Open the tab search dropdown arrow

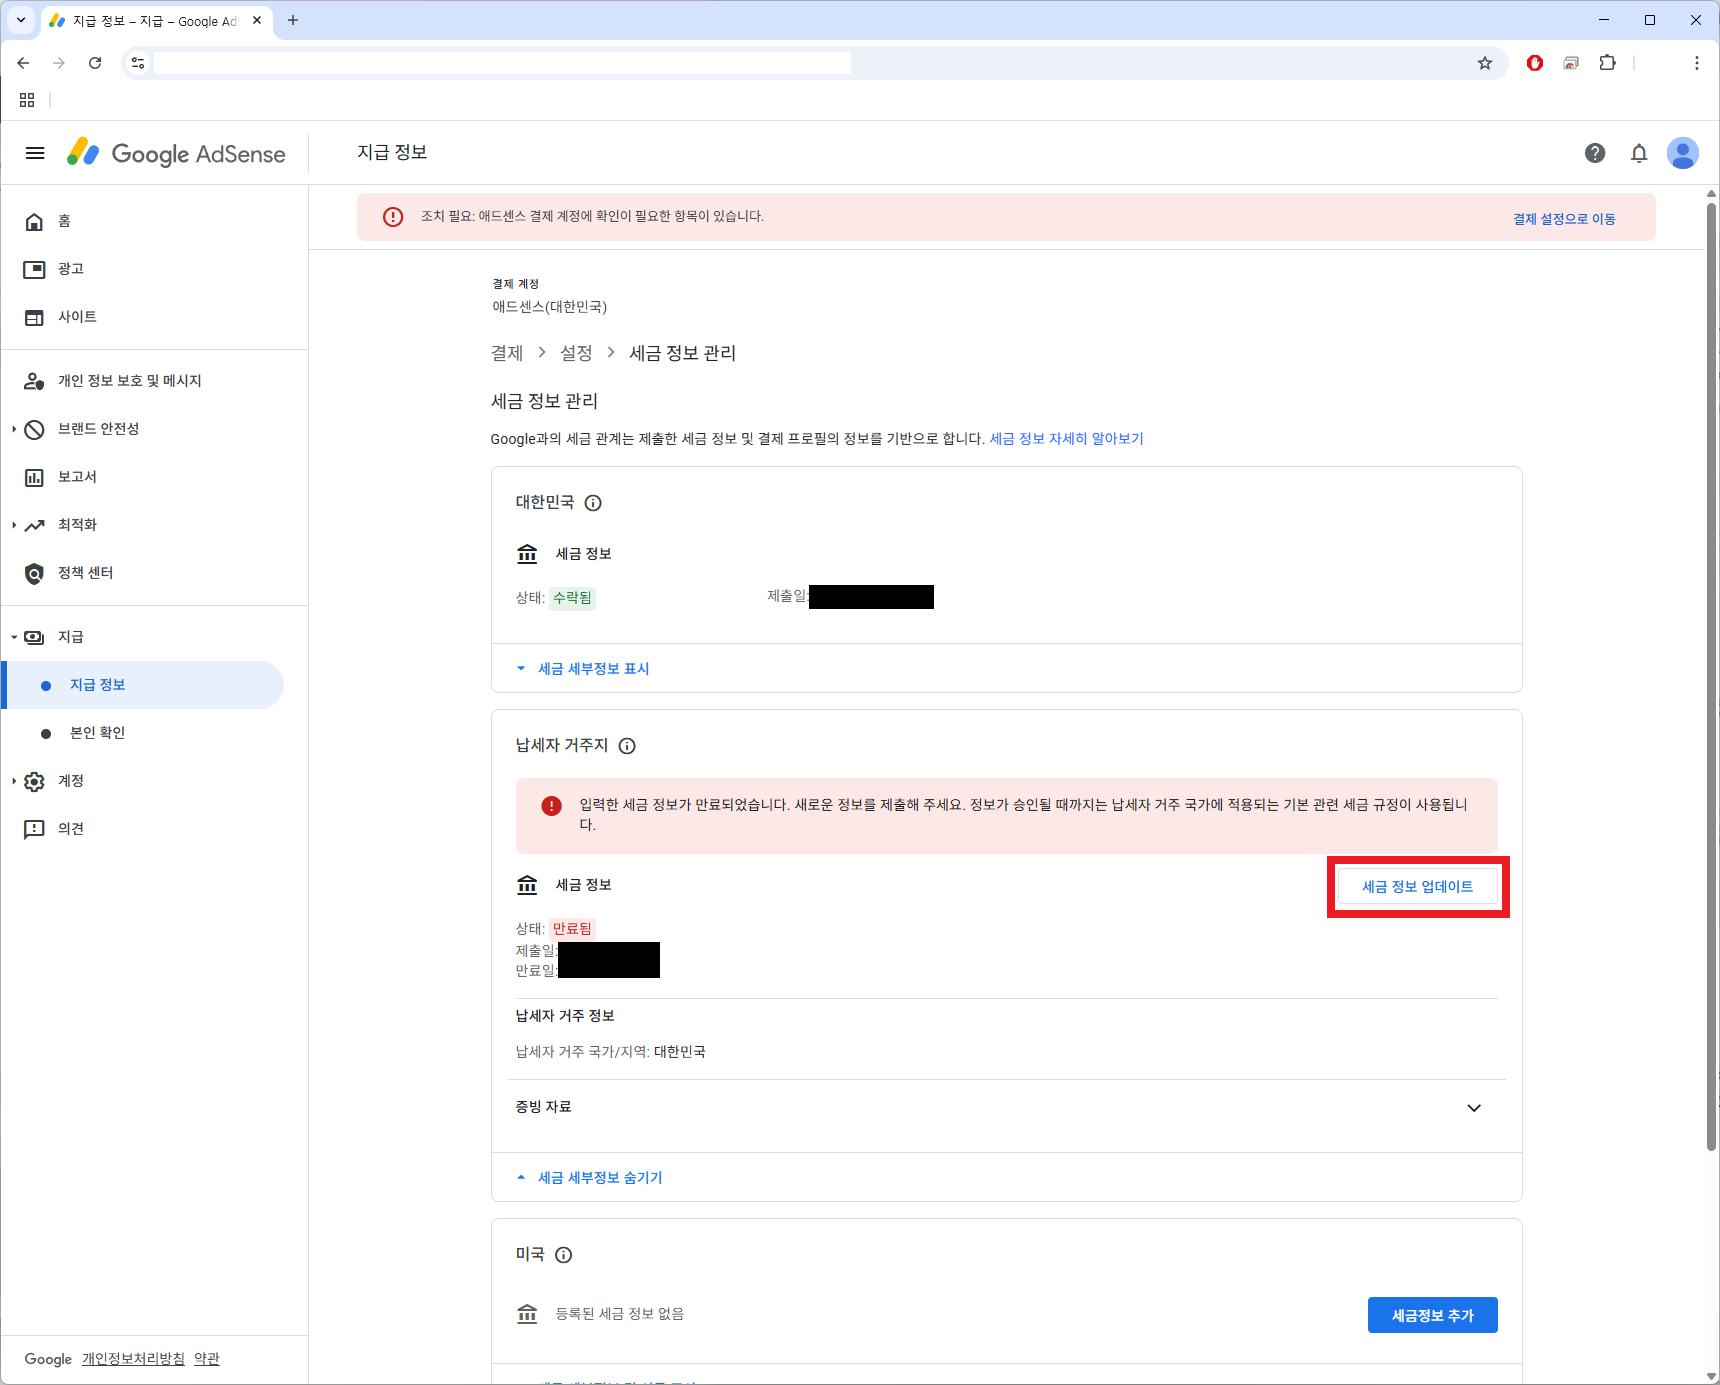(21, 20)
